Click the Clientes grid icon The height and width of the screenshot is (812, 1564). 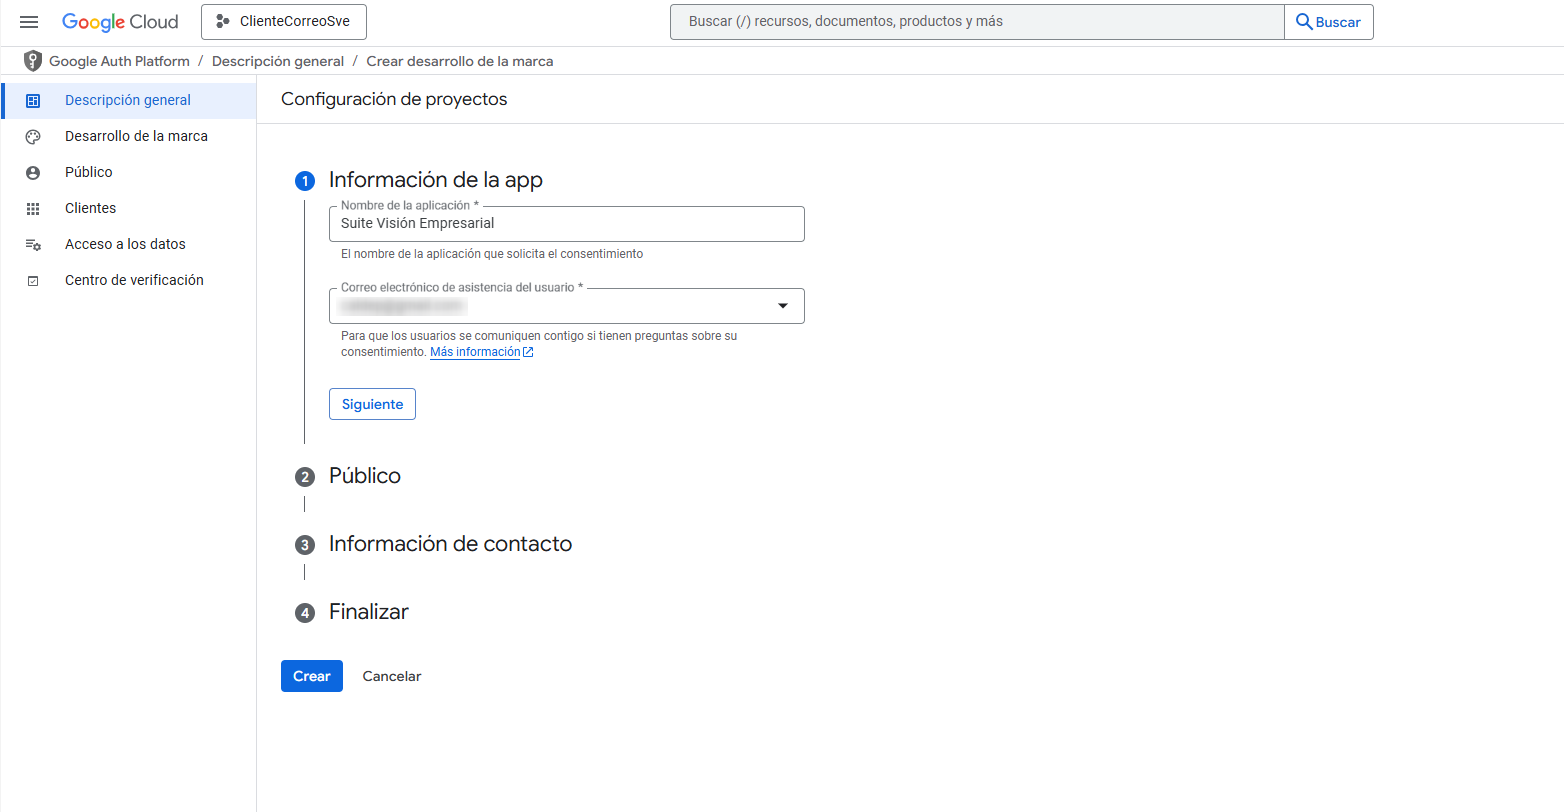(33, 209)
